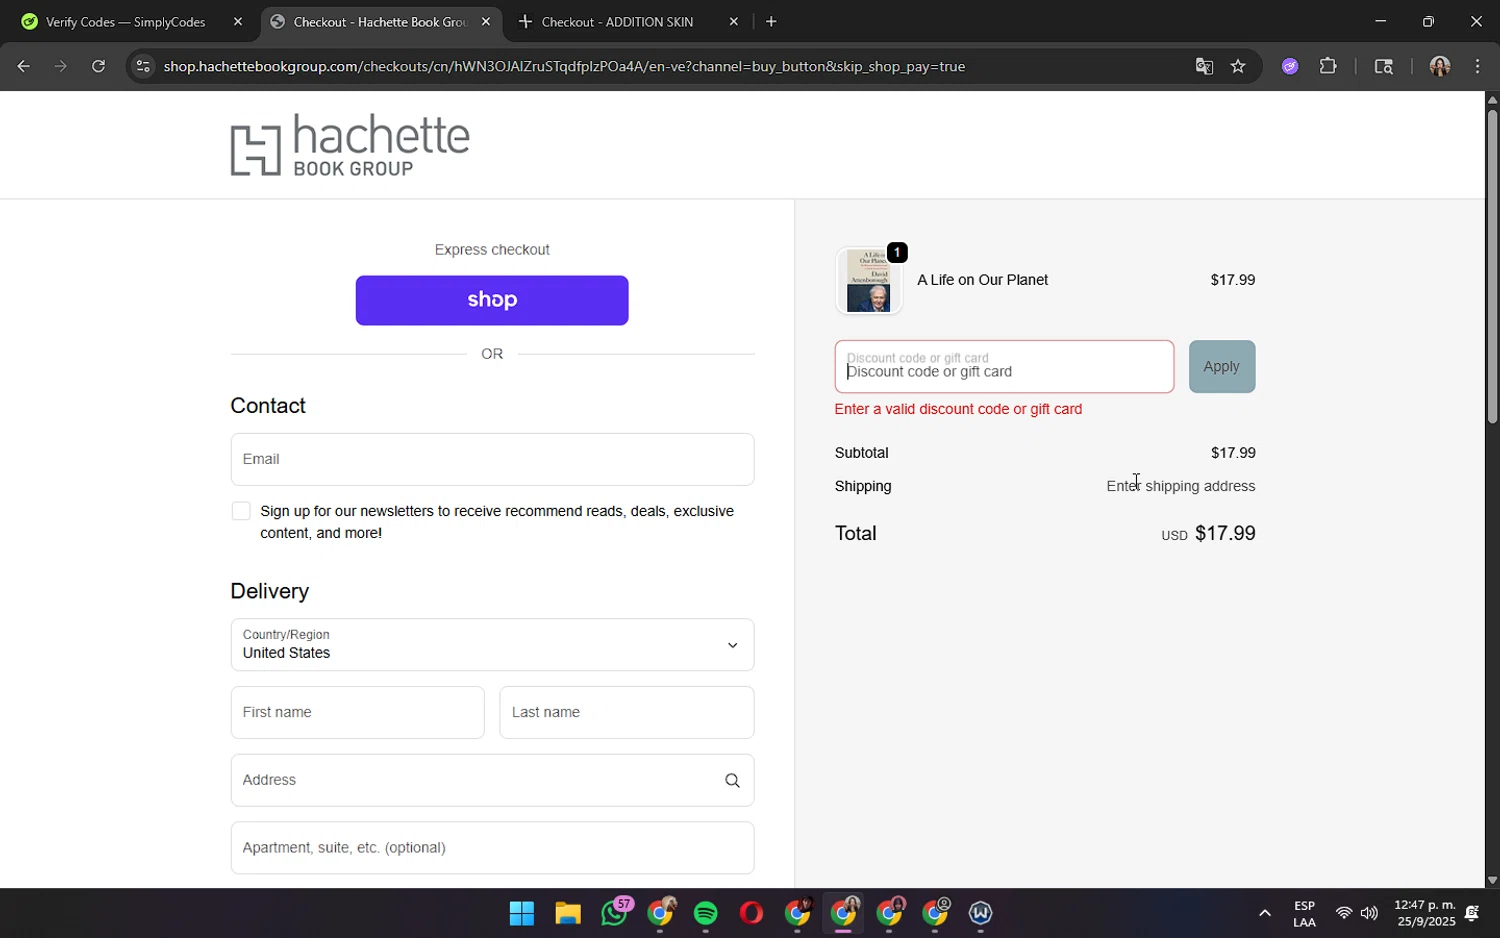This screenshot has height=938, width=1500.
Task: Open site information icon in address bar
Action: pyautogui.click(x=143, y=66)
